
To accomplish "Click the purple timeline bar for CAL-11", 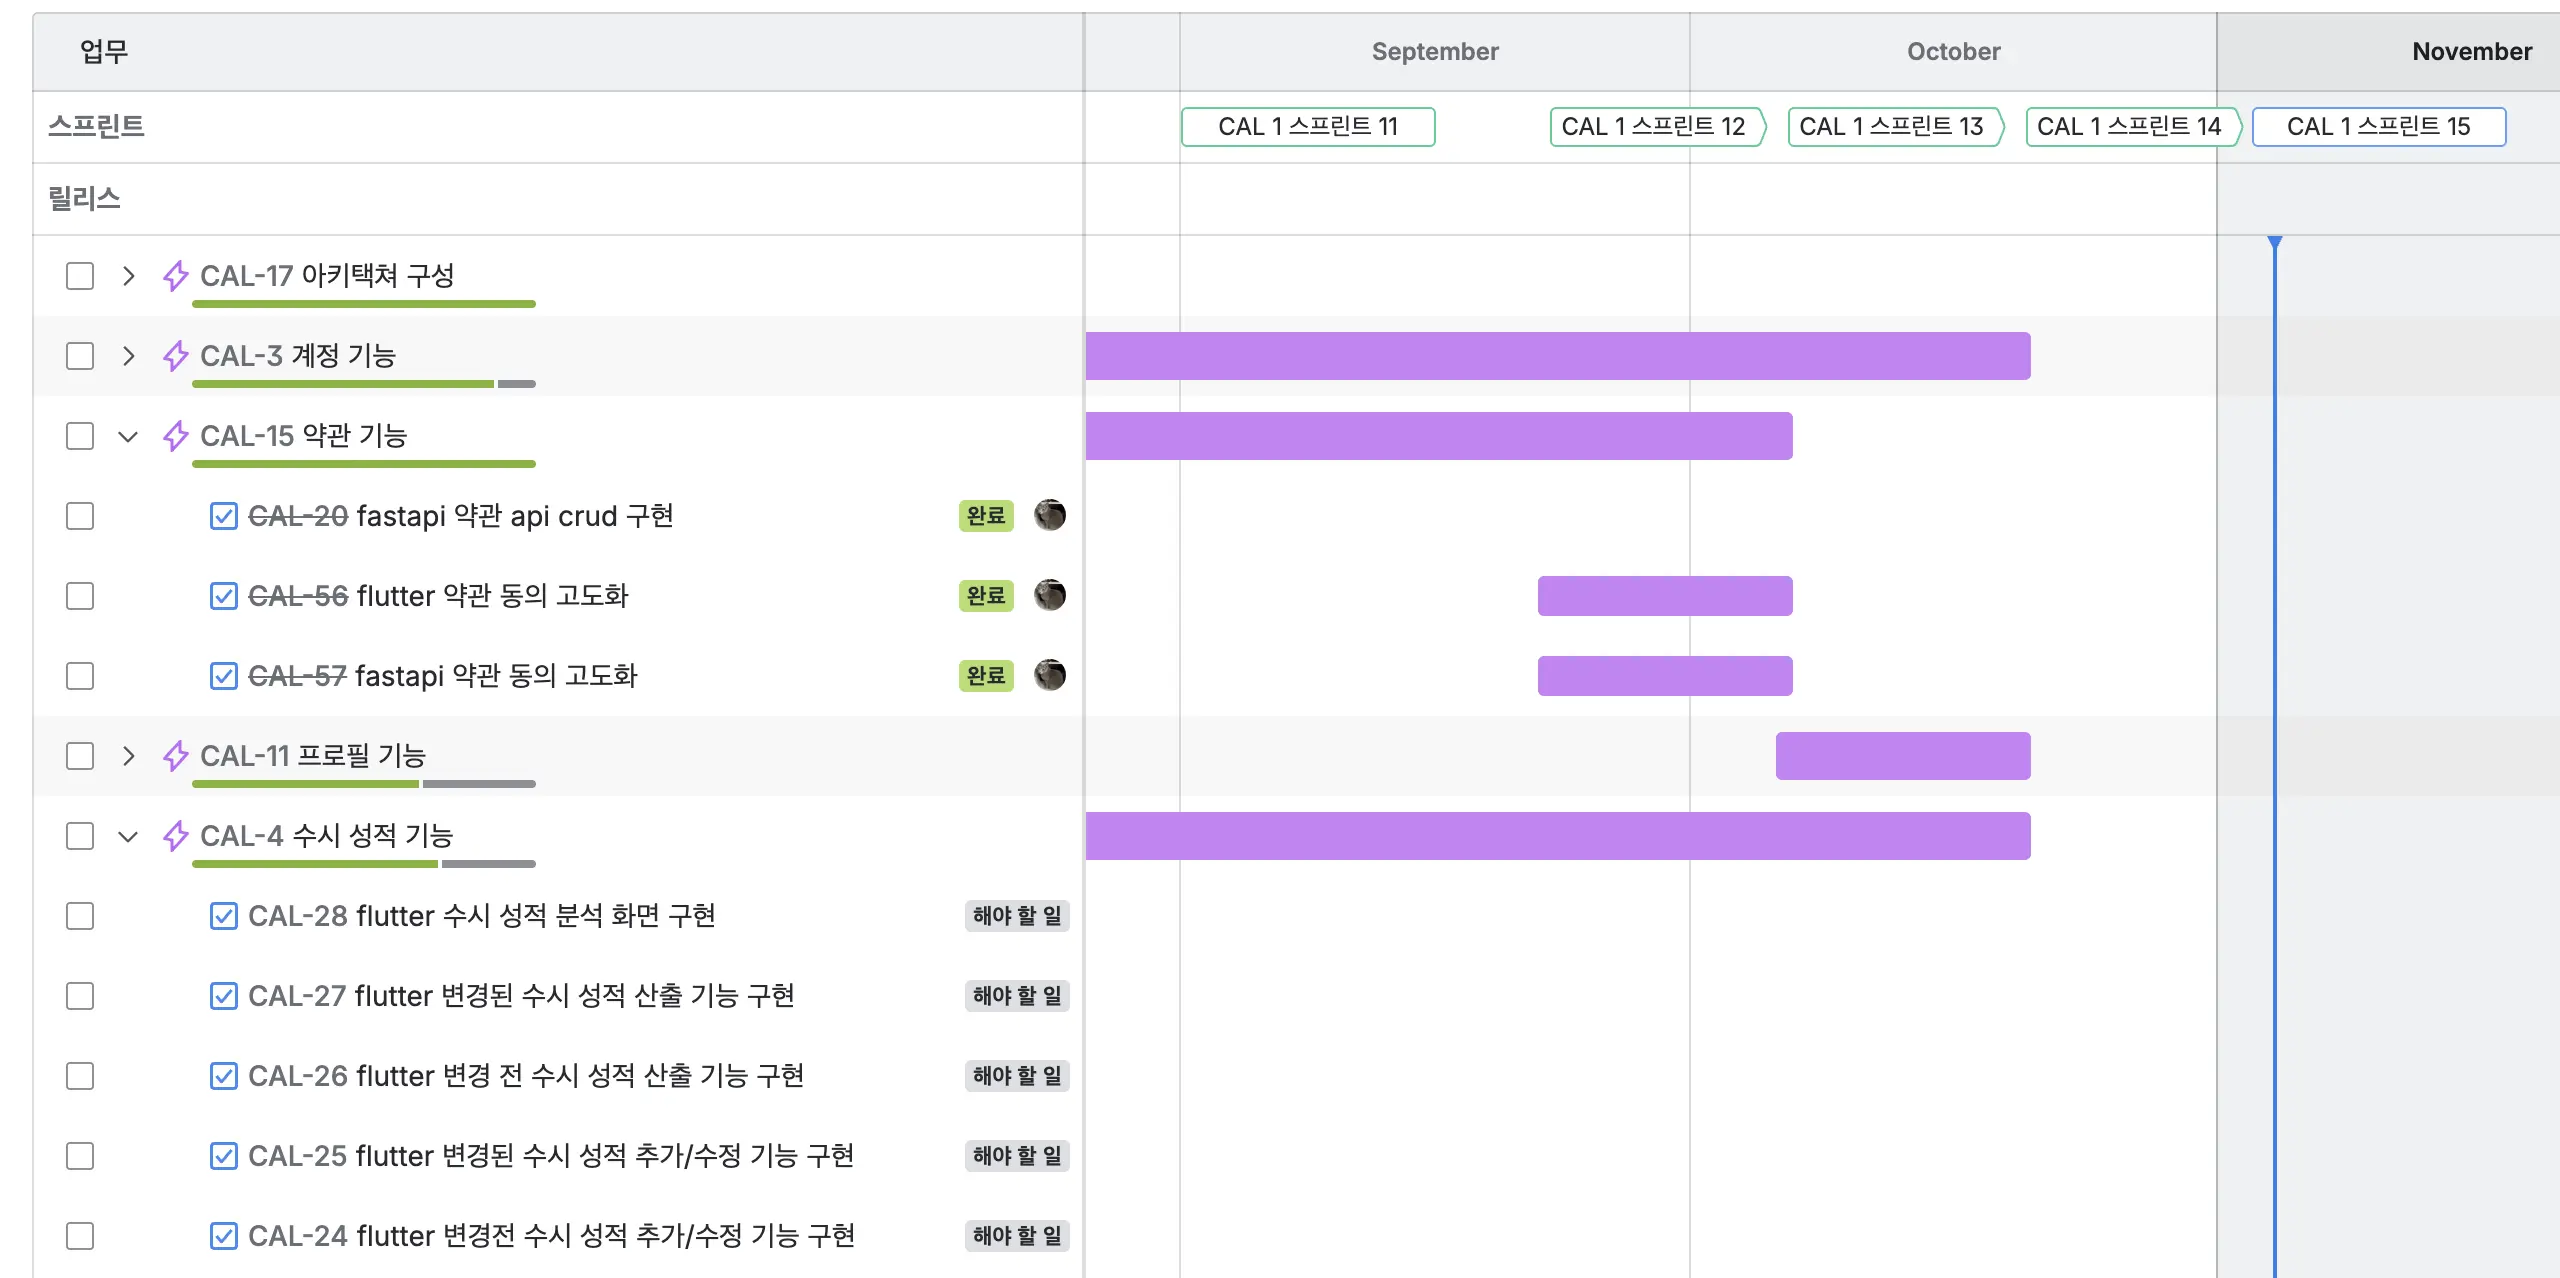I will point(1902,756).
